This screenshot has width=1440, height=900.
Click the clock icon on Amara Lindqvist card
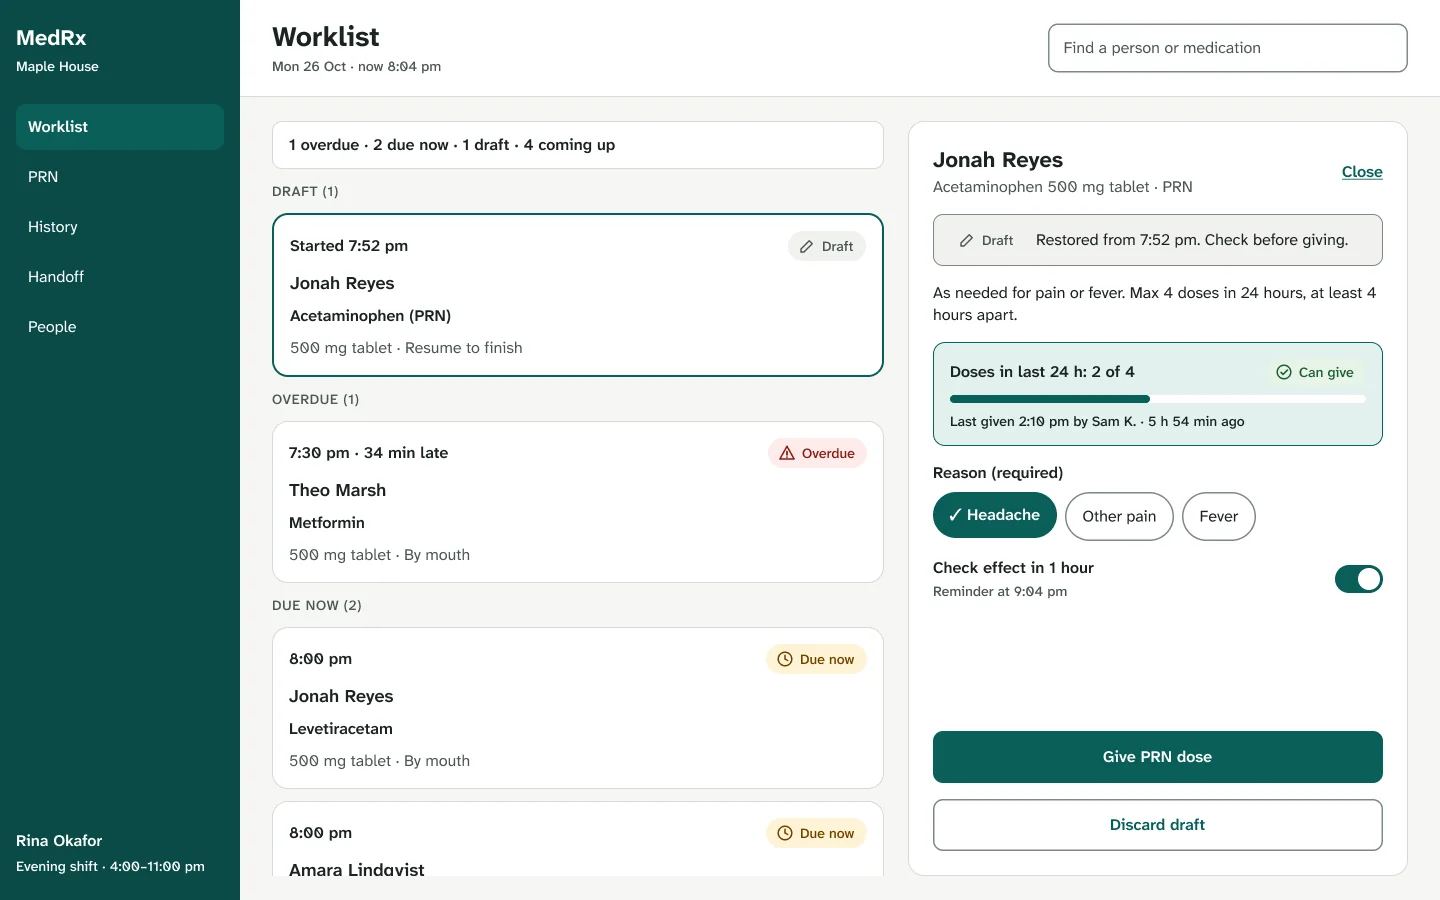pos(785,833)
